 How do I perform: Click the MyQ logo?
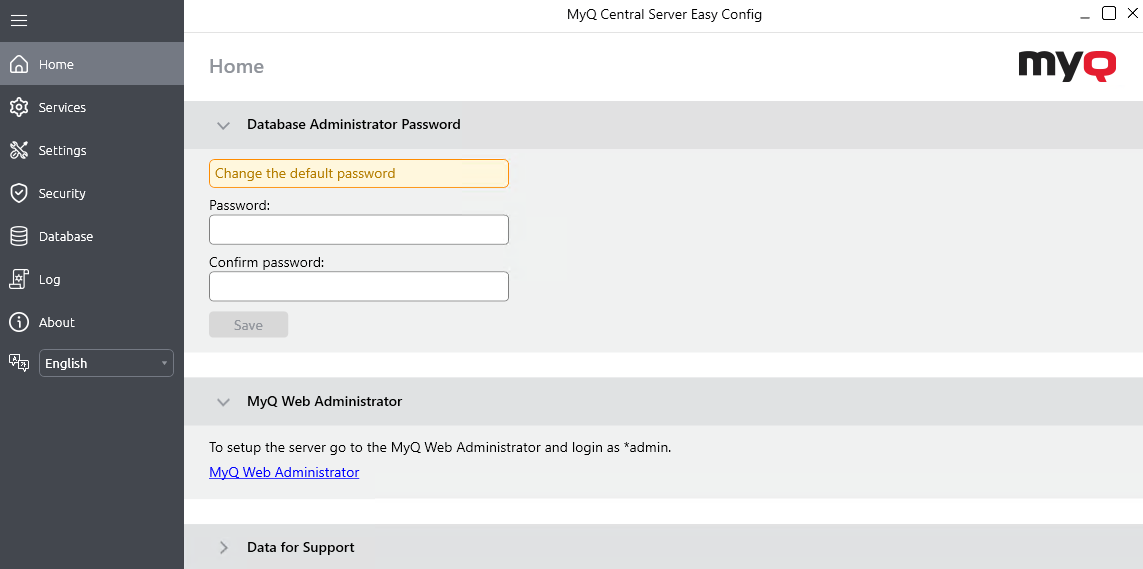[x=1067, y=66]
